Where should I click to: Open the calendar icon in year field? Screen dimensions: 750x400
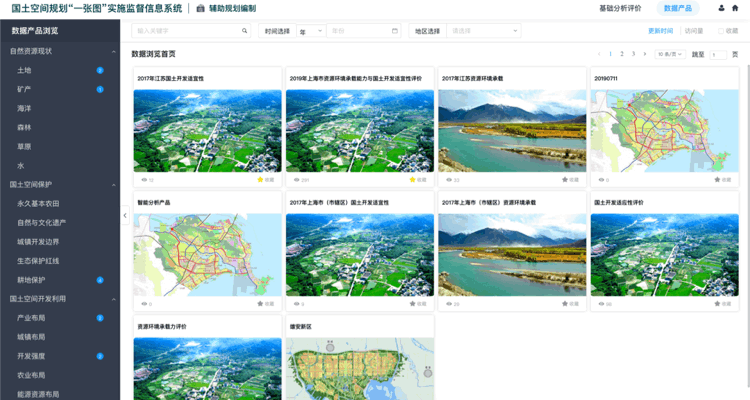(395, 31)
